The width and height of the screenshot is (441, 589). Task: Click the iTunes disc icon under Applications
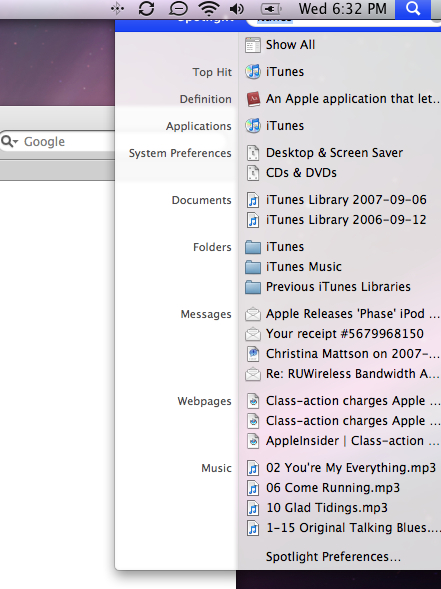[x=253, y=126]
